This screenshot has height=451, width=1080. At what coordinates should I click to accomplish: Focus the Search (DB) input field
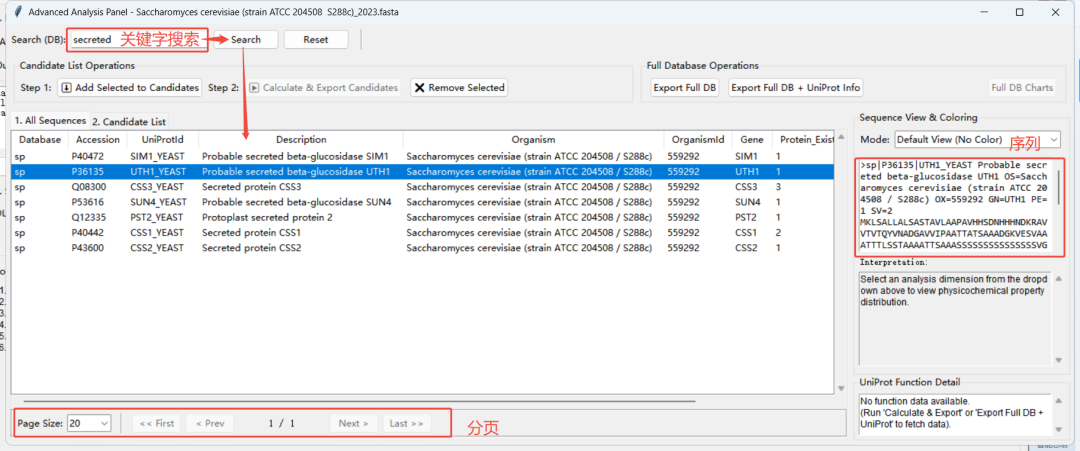coord(136,40)
